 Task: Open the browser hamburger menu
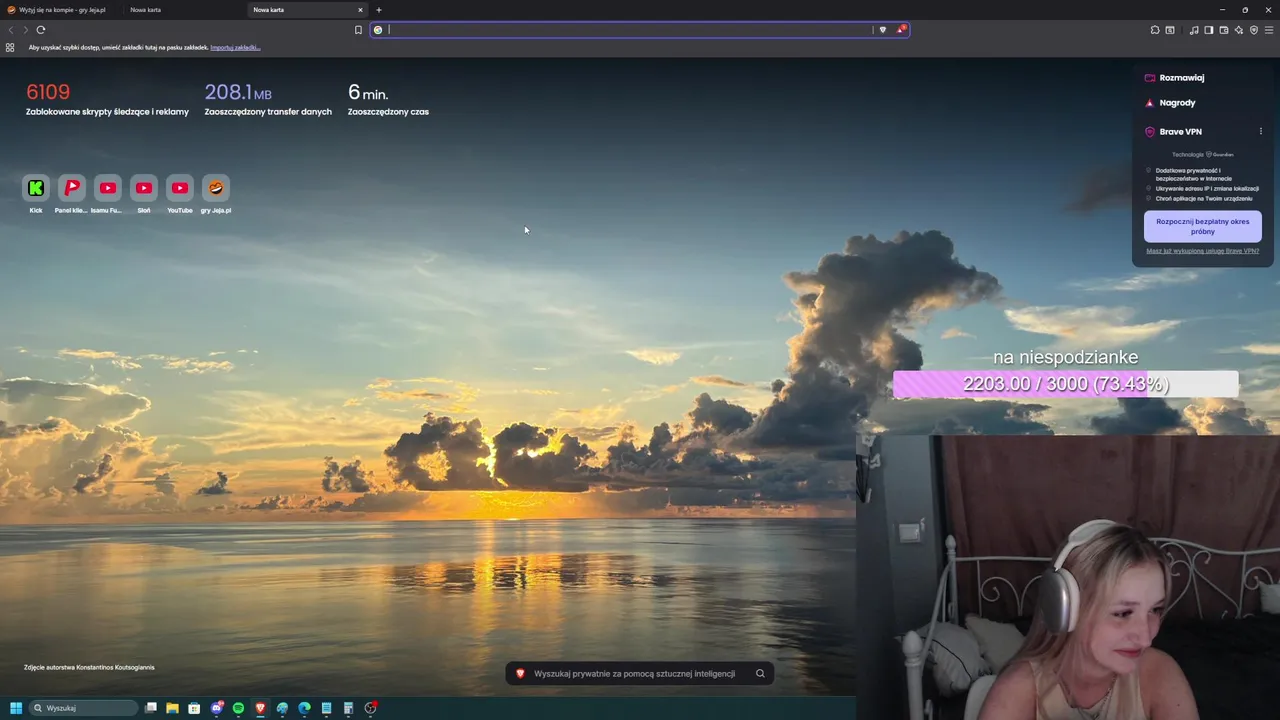click(x=1269, y=30)
